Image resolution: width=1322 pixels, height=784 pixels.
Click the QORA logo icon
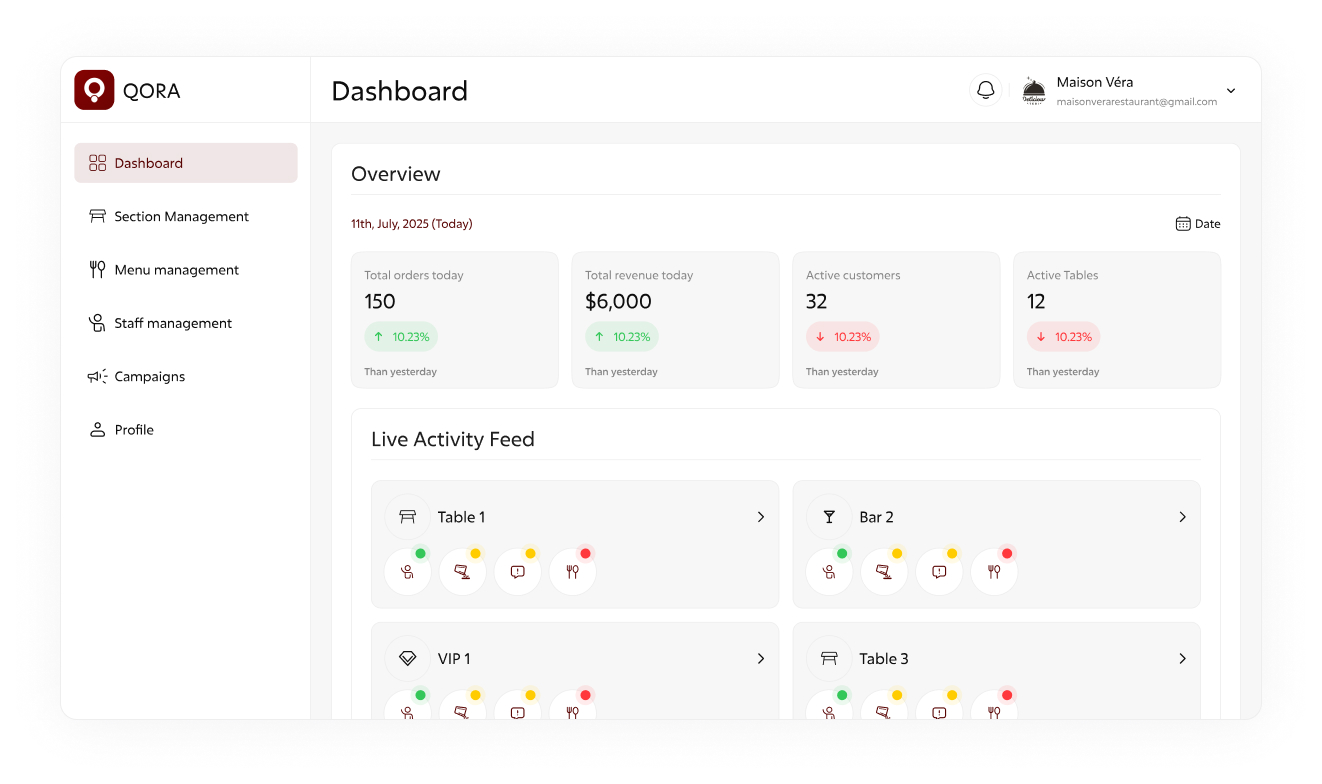point(94,90)
